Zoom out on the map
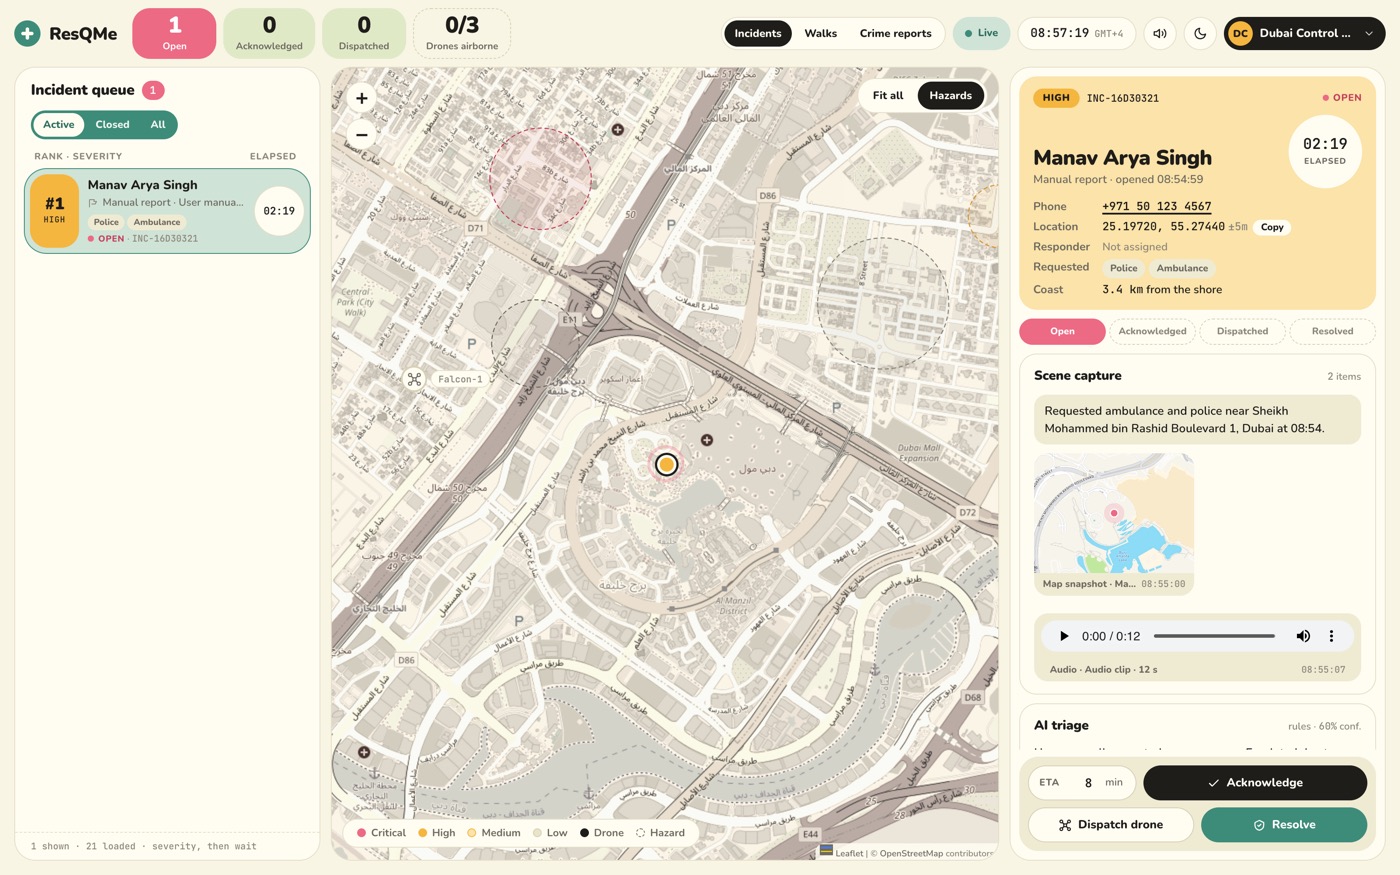This screenshot has width=1400, height=875. [362, 134]
